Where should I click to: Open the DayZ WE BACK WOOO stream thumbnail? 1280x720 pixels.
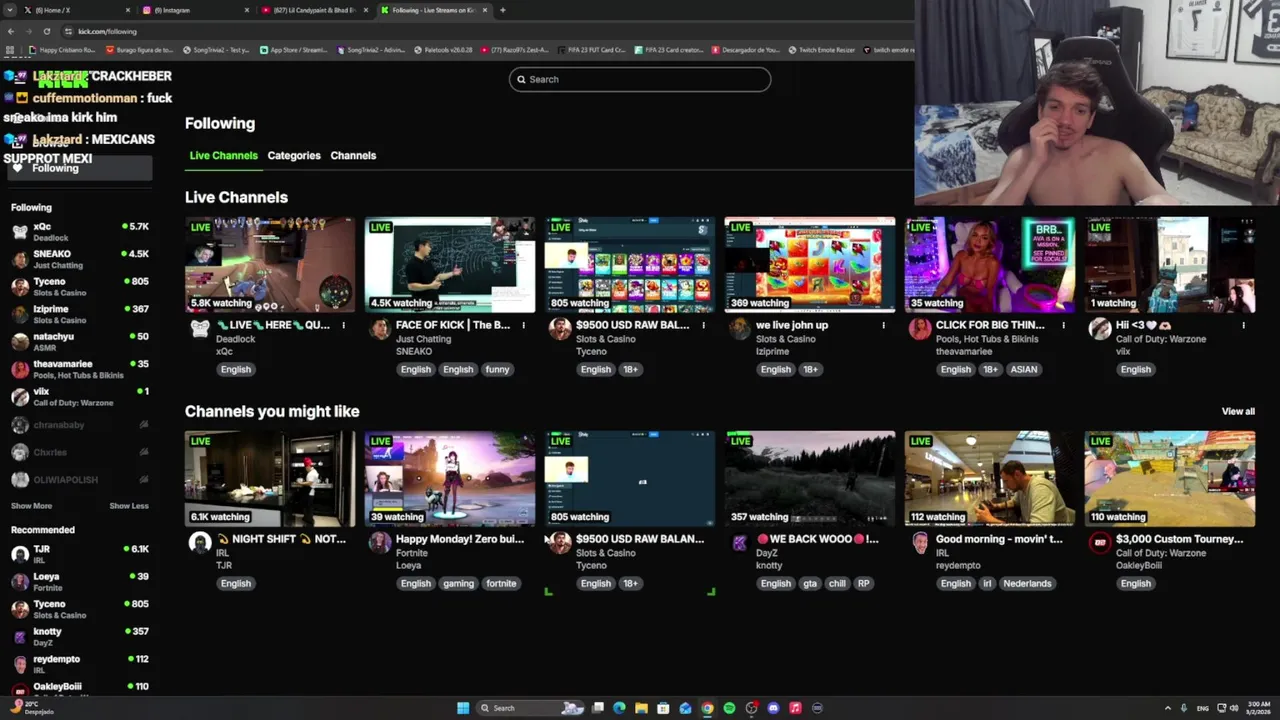click(810, 478)
